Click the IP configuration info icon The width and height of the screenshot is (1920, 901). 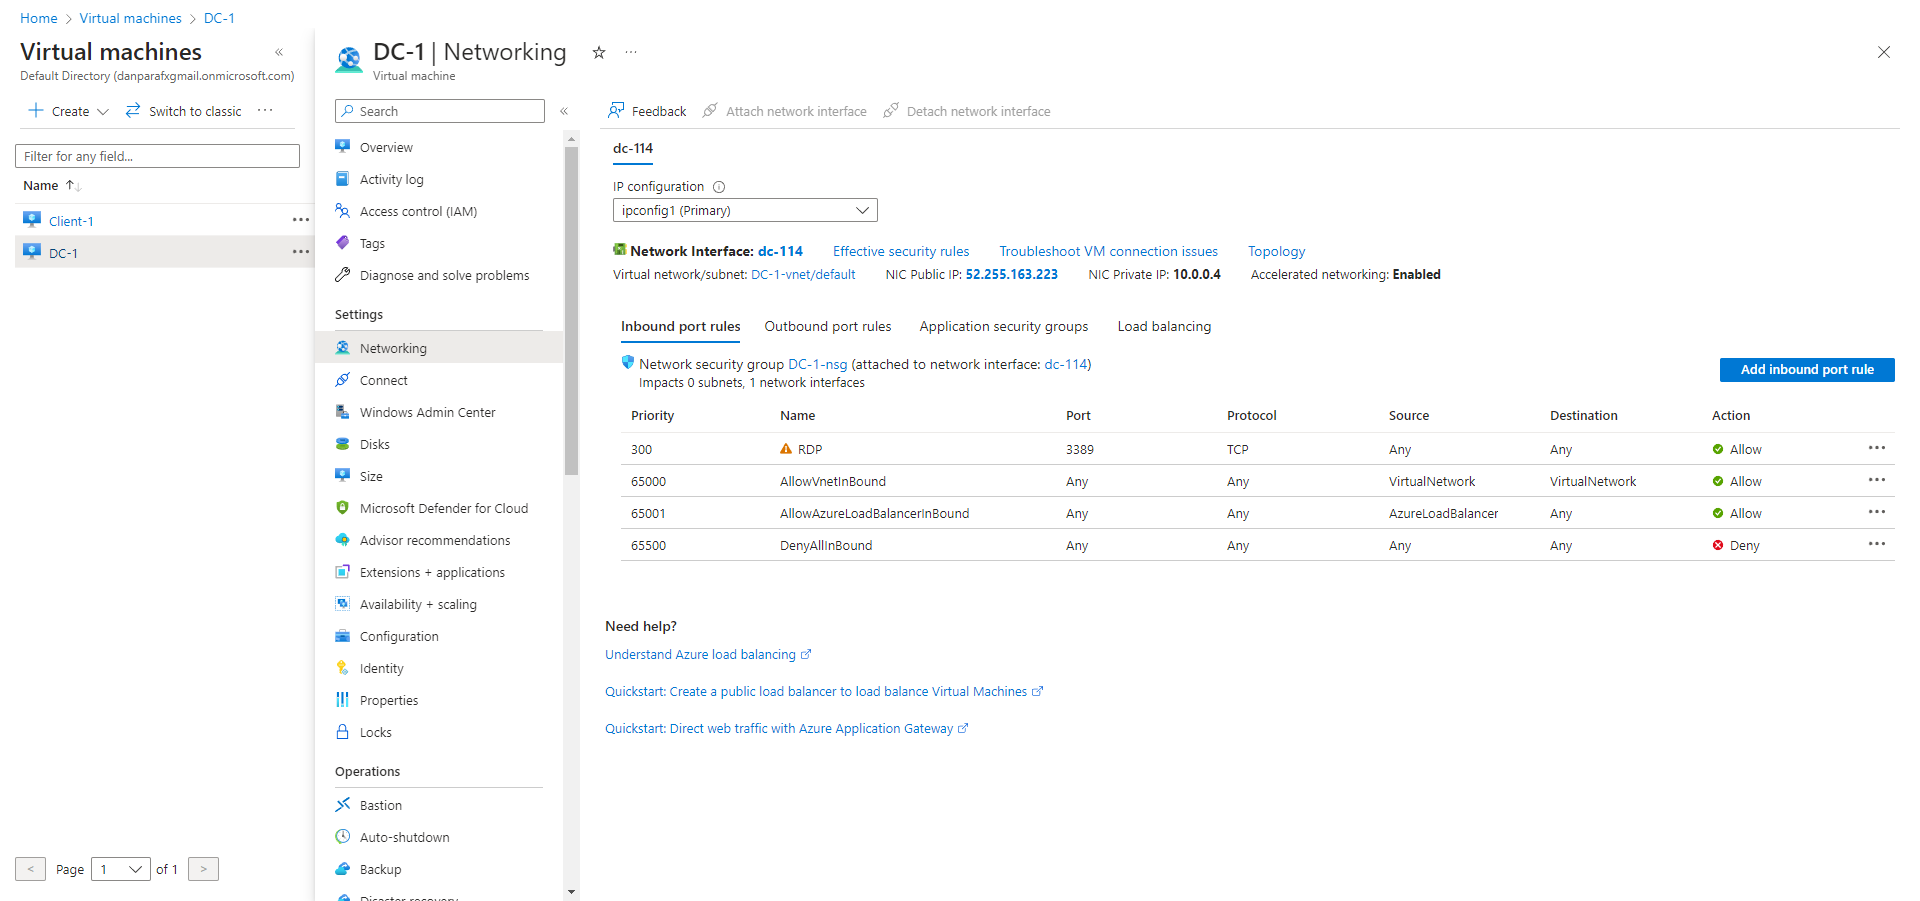pyautogui.click(x=719, y=187)
